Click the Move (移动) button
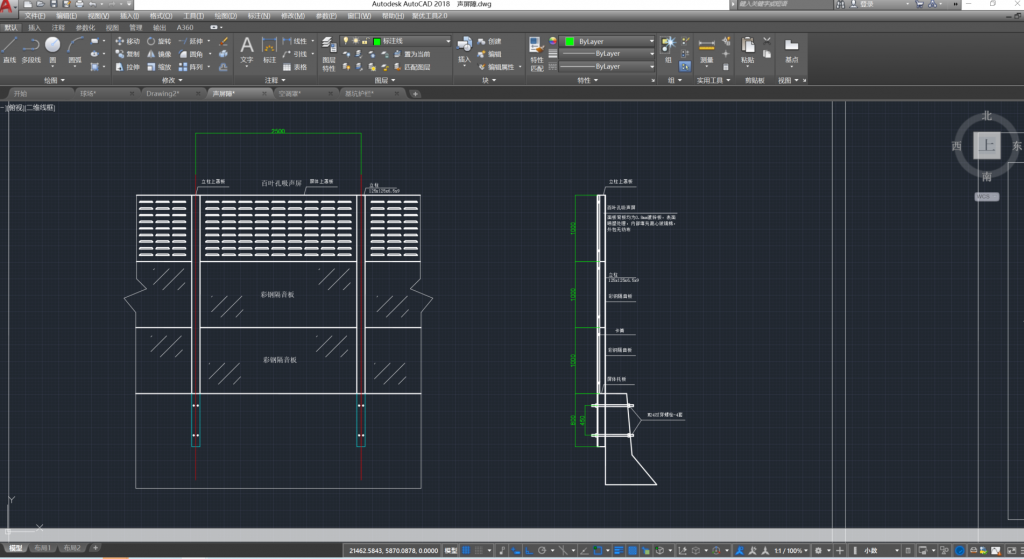This screenshot has width=1024, height=559. [126, 42]
